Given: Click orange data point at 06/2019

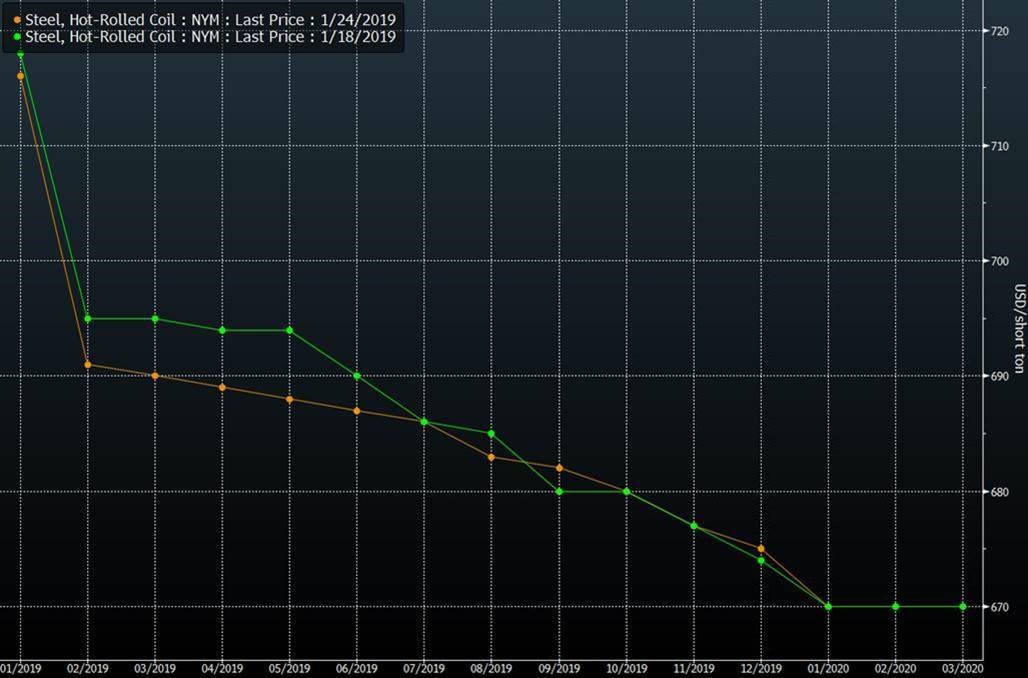Looking at the screenshot, I should click(357, 411).
